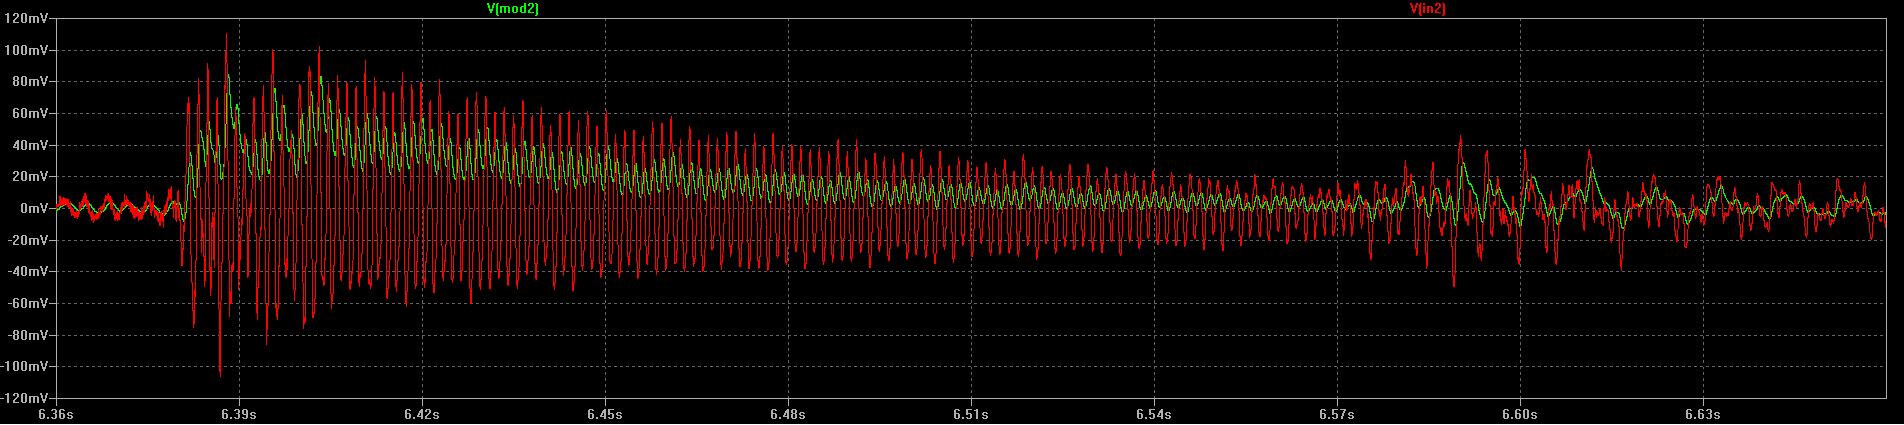
Task: Click the 6.39s time axis label
Action: pyautogui.click(x=238, y=414)
